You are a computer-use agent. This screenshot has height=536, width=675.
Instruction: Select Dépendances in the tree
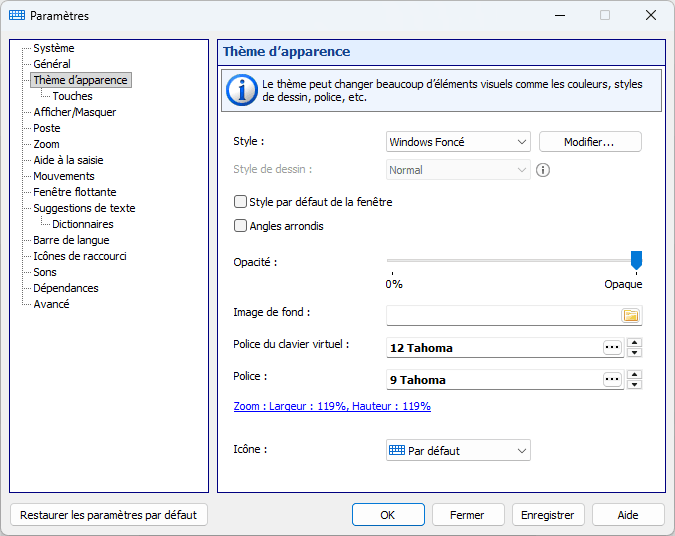66,288
